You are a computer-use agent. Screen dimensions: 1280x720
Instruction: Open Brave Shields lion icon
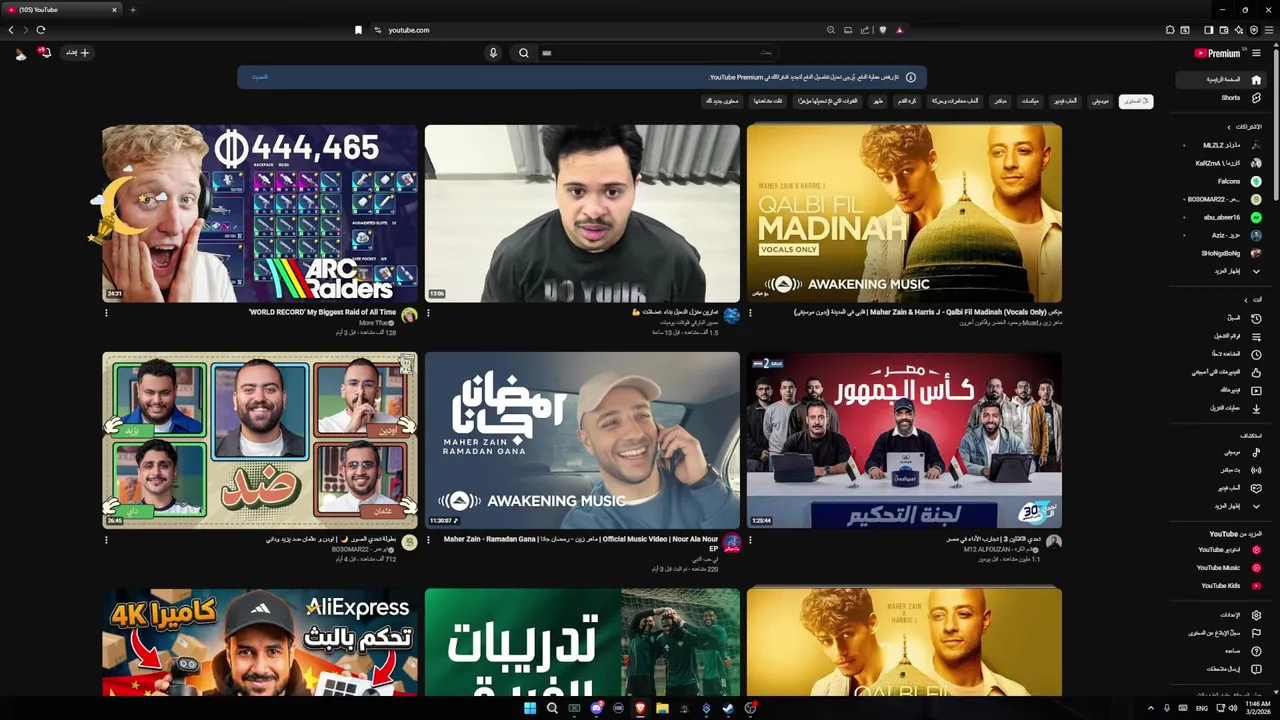(882, 30)
